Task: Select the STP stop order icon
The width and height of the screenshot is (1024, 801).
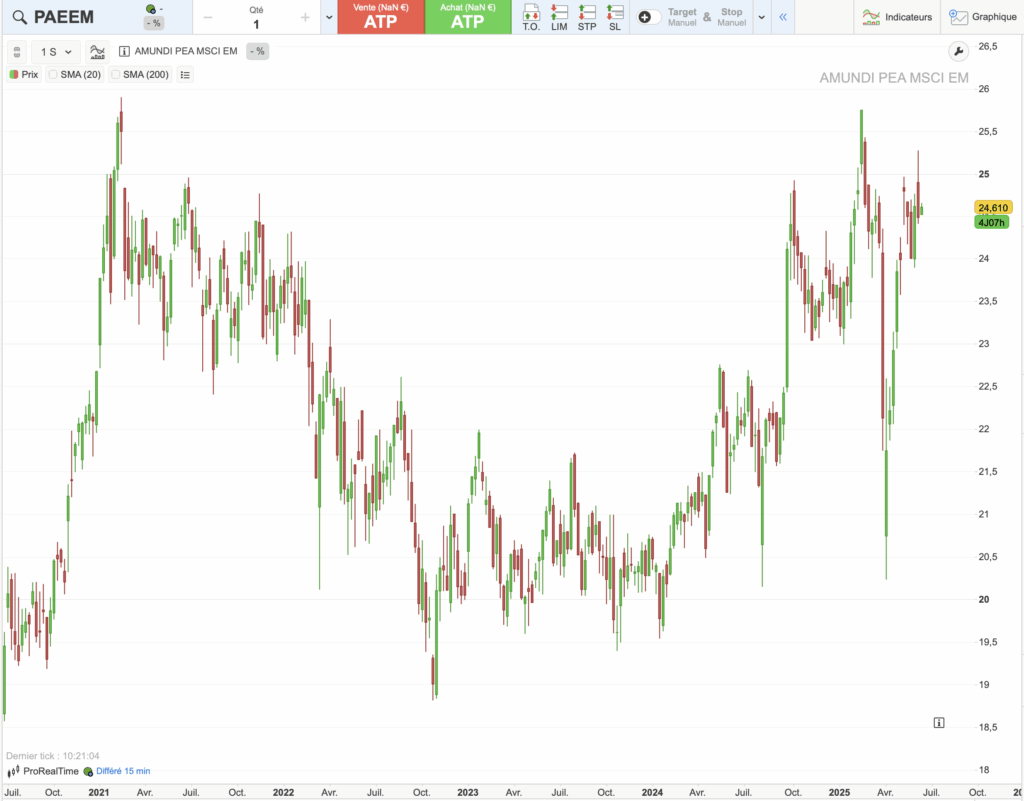Action: (x=587, y=18)
